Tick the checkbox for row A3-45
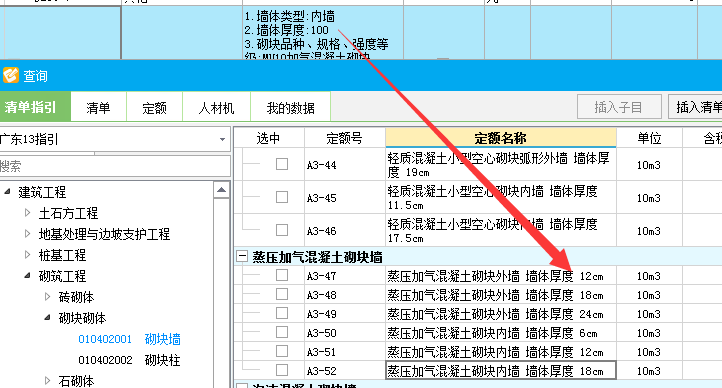The width and height of the screenshot is (722, 388). (282, 197)
